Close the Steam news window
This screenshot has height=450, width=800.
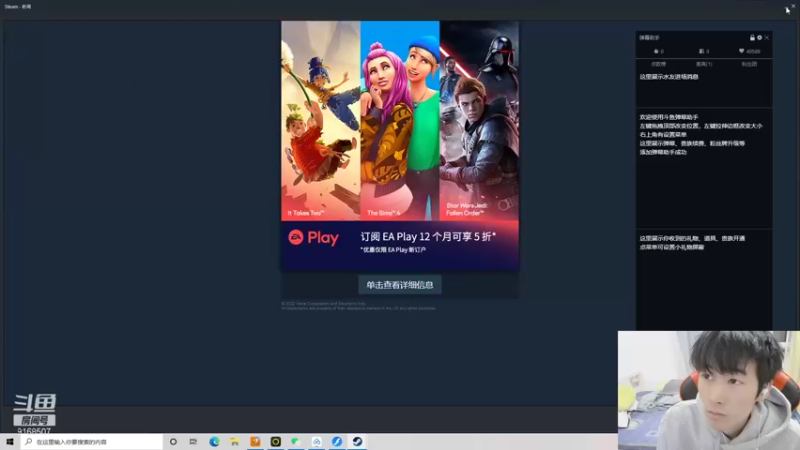[793, 6]
